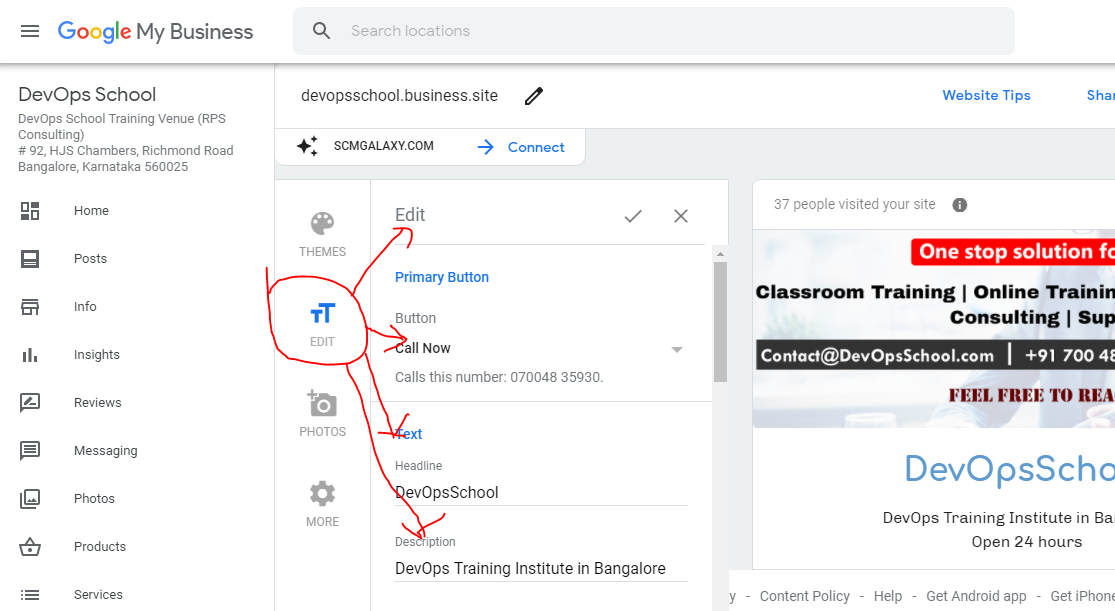Screen dimensions: 1115x611
Task: Click the Search locations field
Action: coord(653,31)
